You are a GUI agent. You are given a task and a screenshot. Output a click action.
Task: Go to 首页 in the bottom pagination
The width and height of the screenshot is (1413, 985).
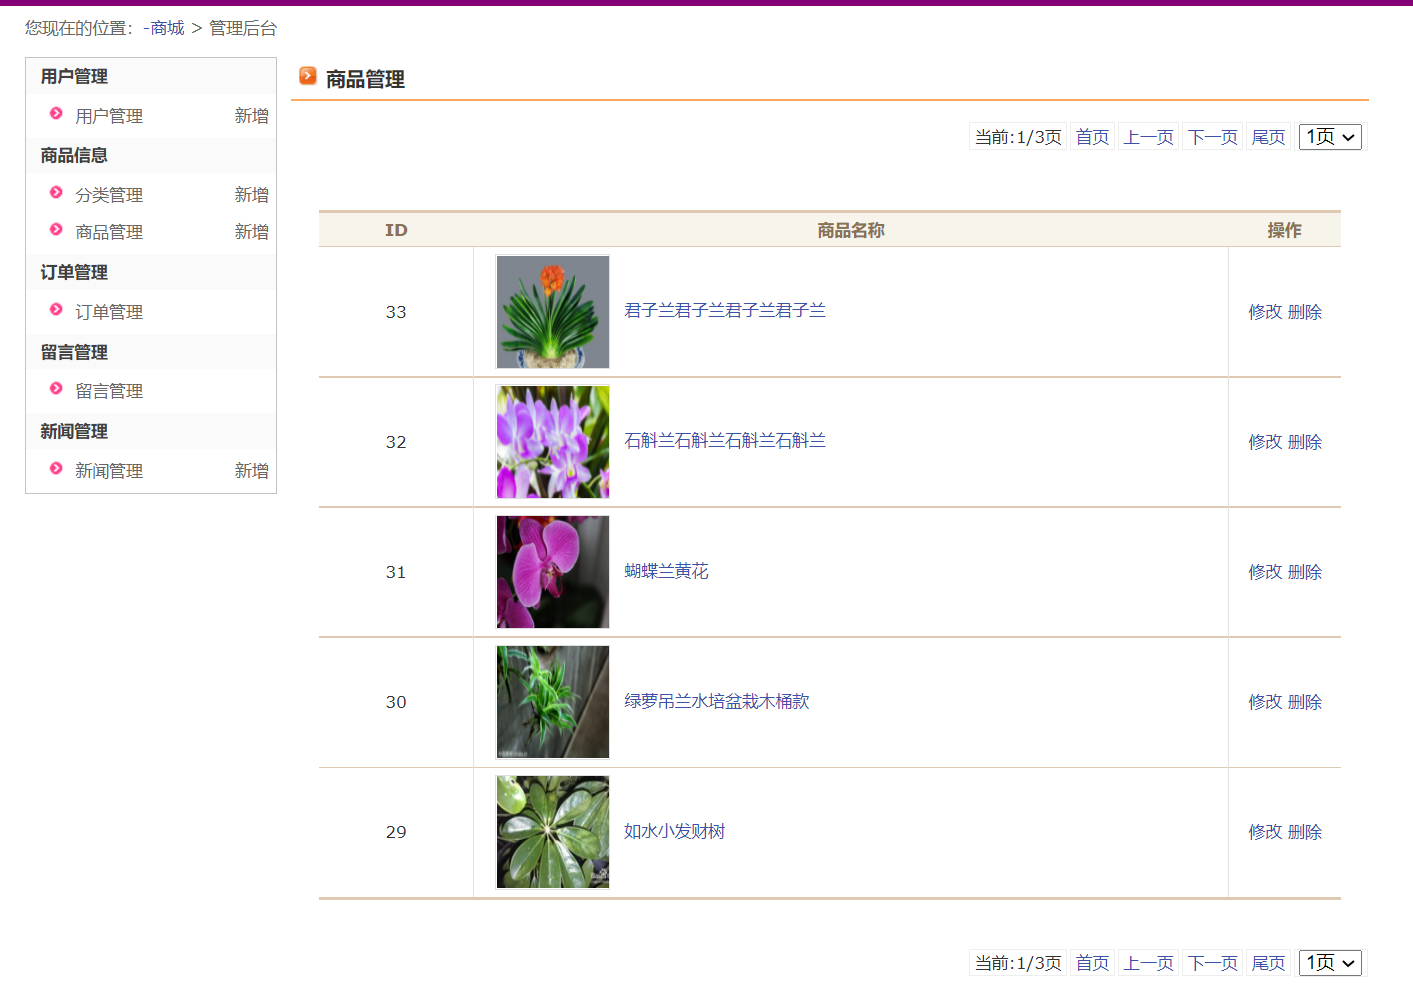point(1093,963)
